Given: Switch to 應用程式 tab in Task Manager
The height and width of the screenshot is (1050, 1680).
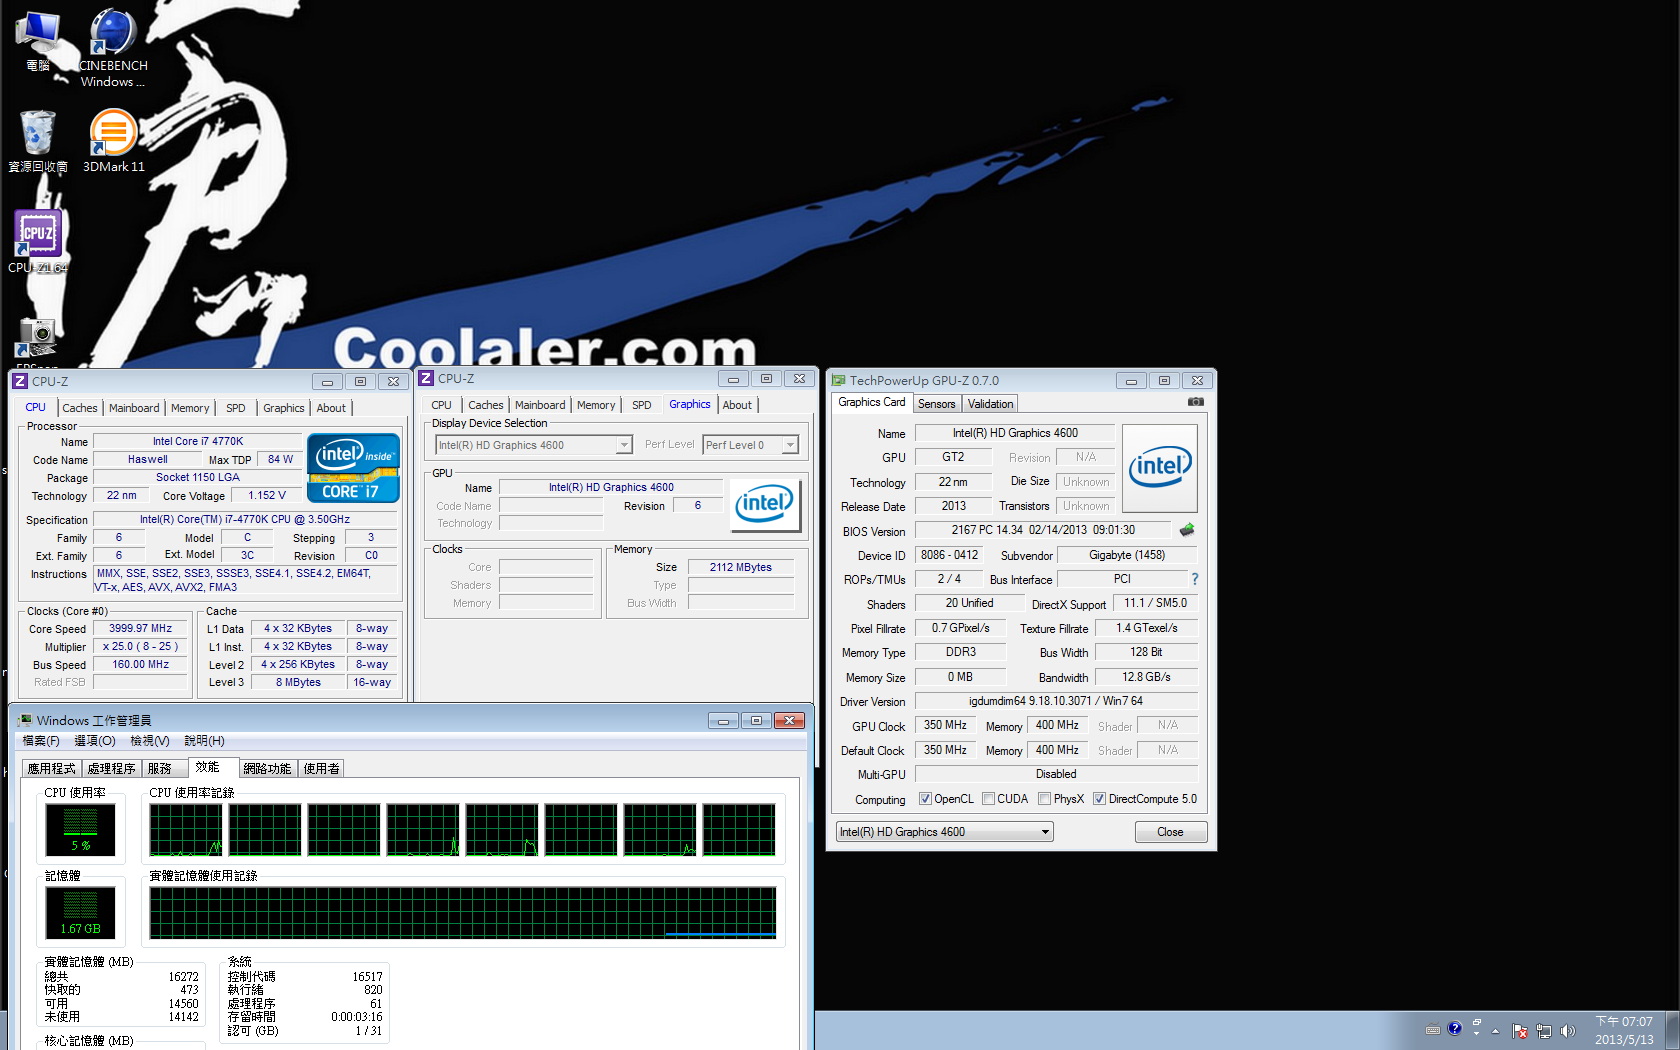Looking at the screenshot, I should (x=52, y=769).
